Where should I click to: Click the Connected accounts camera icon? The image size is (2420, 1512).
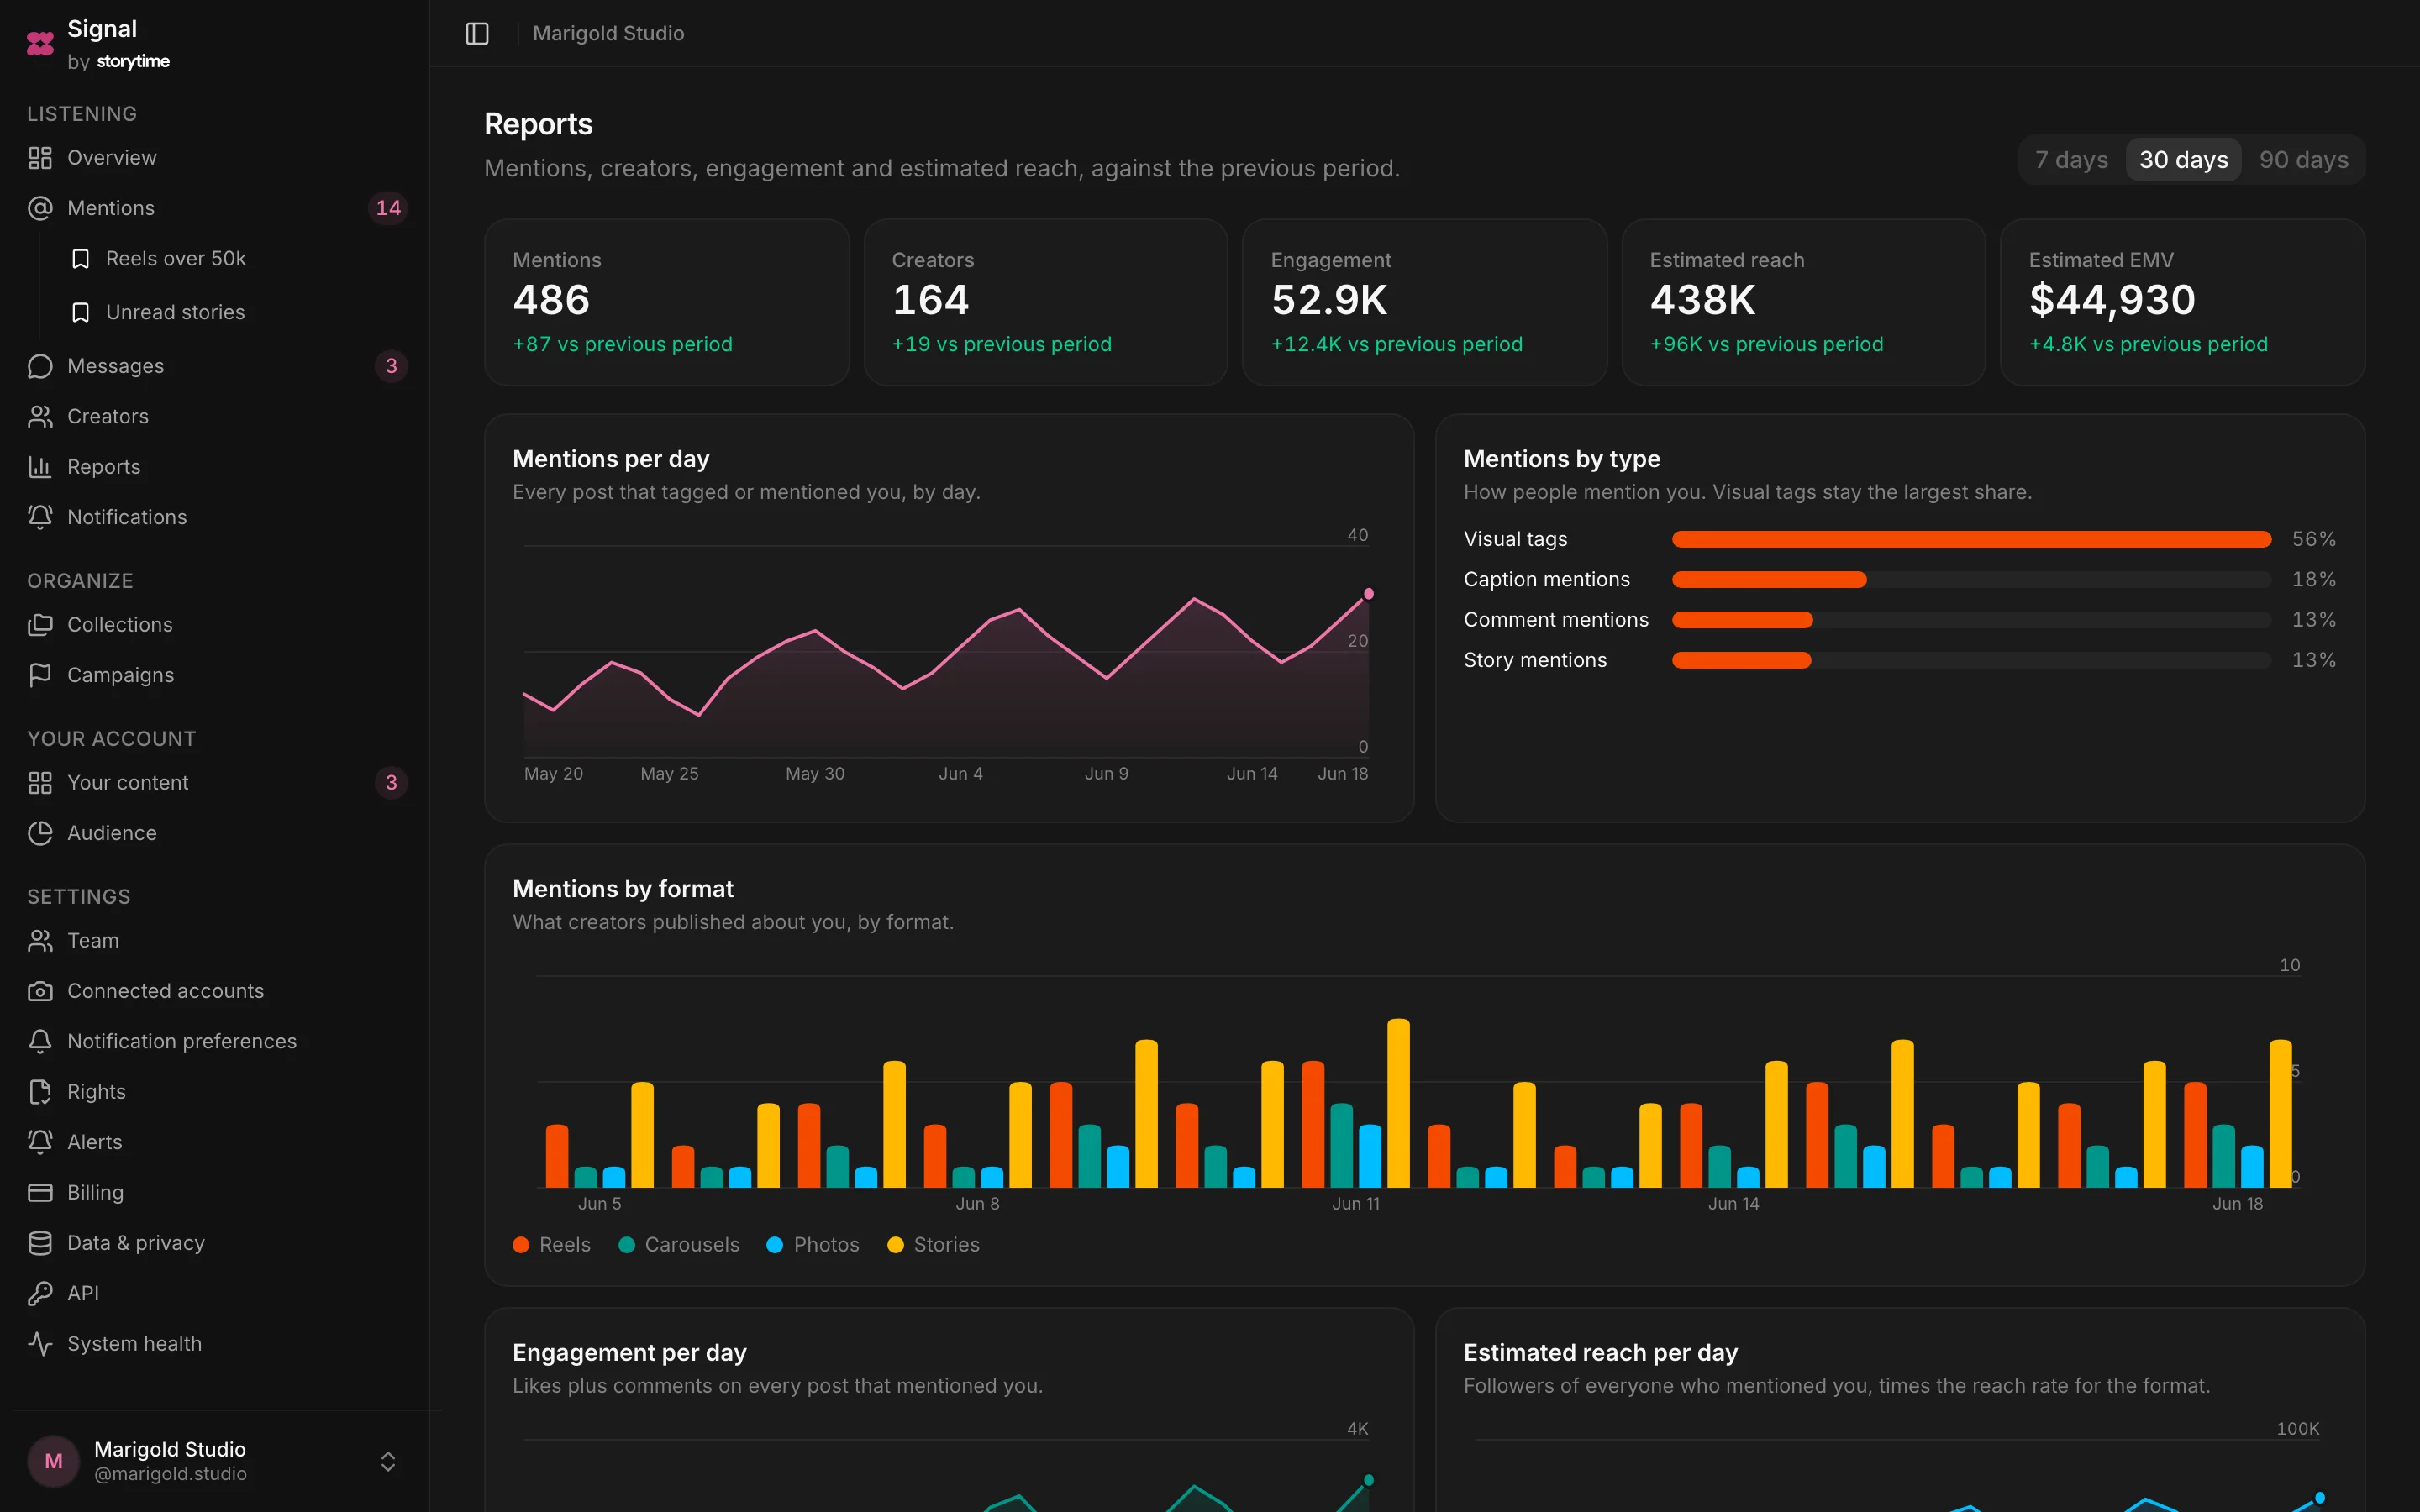(x=40, y=991)
